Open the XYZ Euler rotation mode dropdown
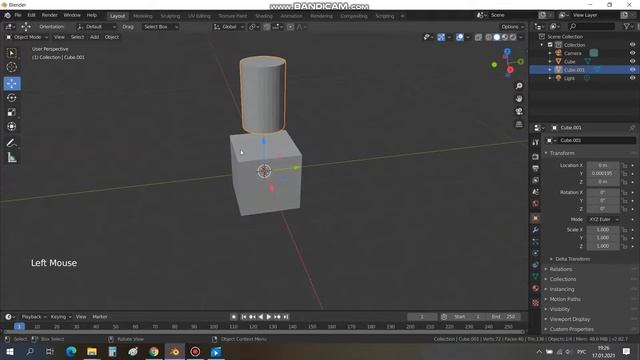This screenshot has height=360, width=640. point(603,220)
